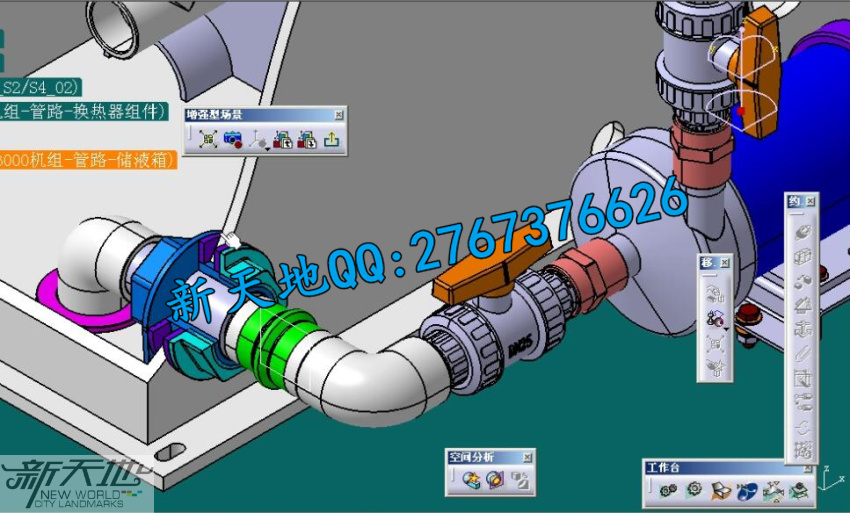Close the 空间分析 toolbar
The width and height of the screenshot is (850, 513).
527,458
